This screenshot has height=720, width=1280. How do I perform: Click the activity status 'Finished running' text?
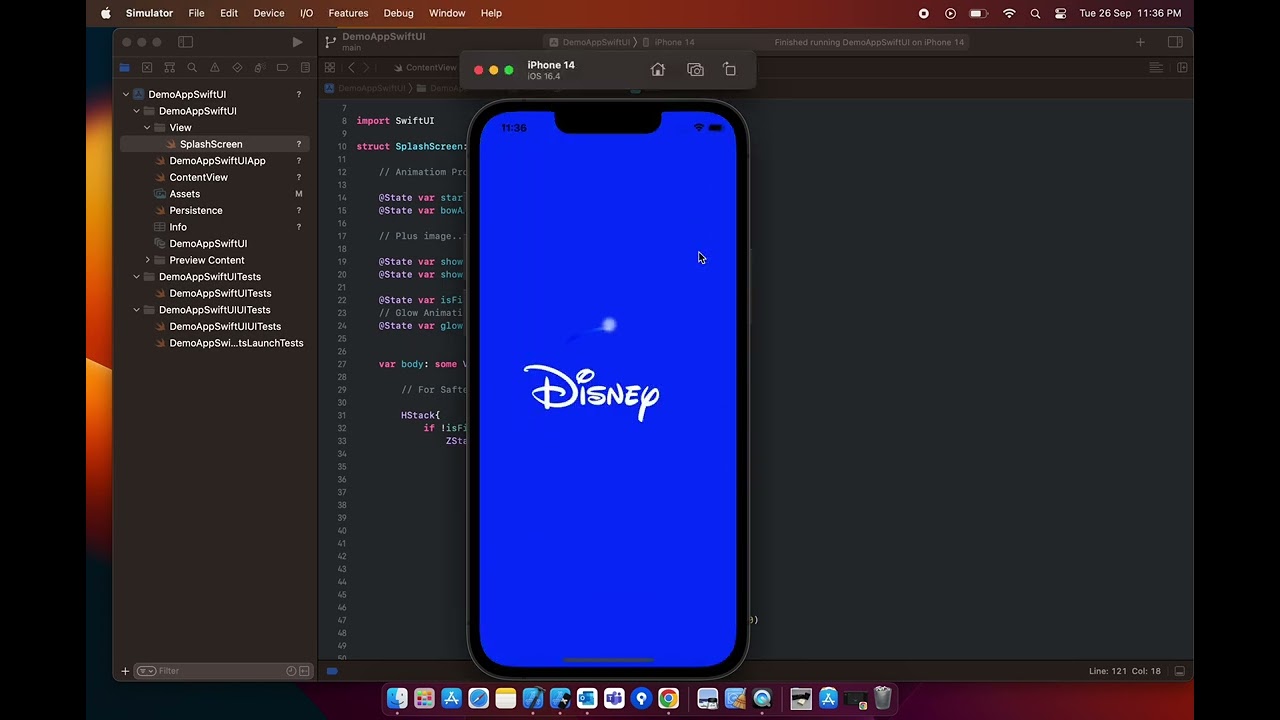click(869, 42)
